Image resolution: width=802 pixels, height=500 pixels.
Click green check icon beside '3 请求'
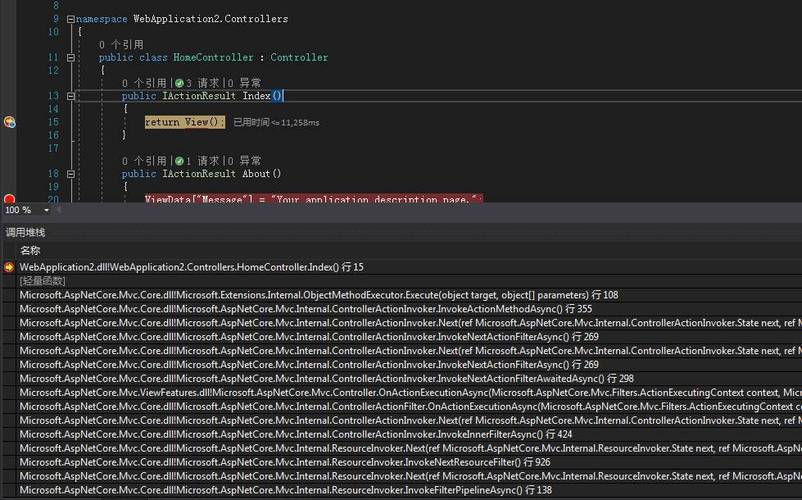pyautogui.click(x=179, y=83)
